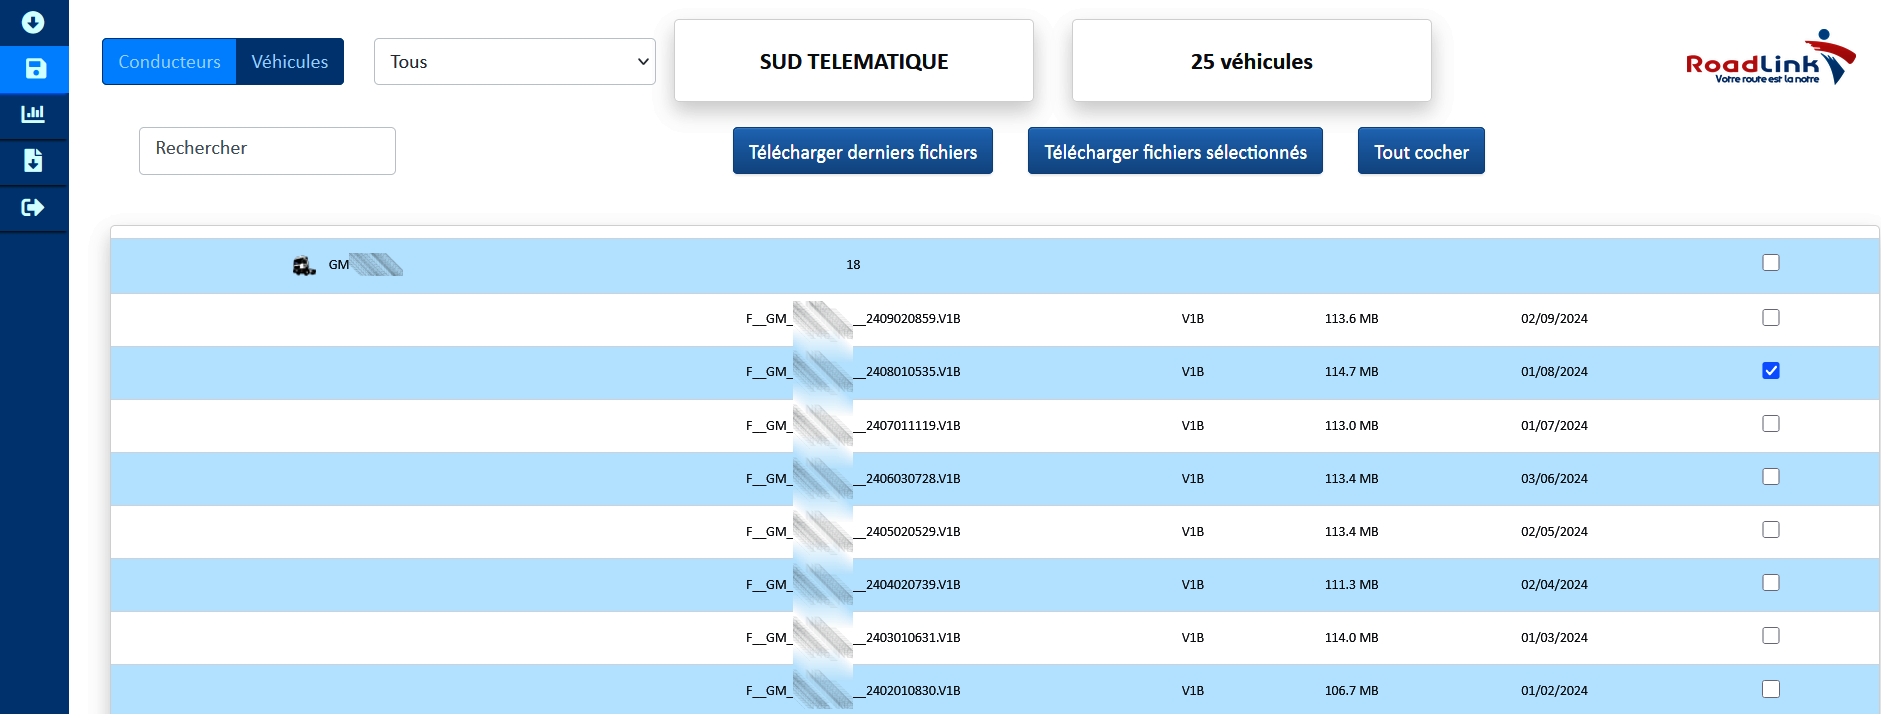Click file name ending 2409020859.V1B
The height and width of the screenshot is (714, 1881).
[853, 319]
